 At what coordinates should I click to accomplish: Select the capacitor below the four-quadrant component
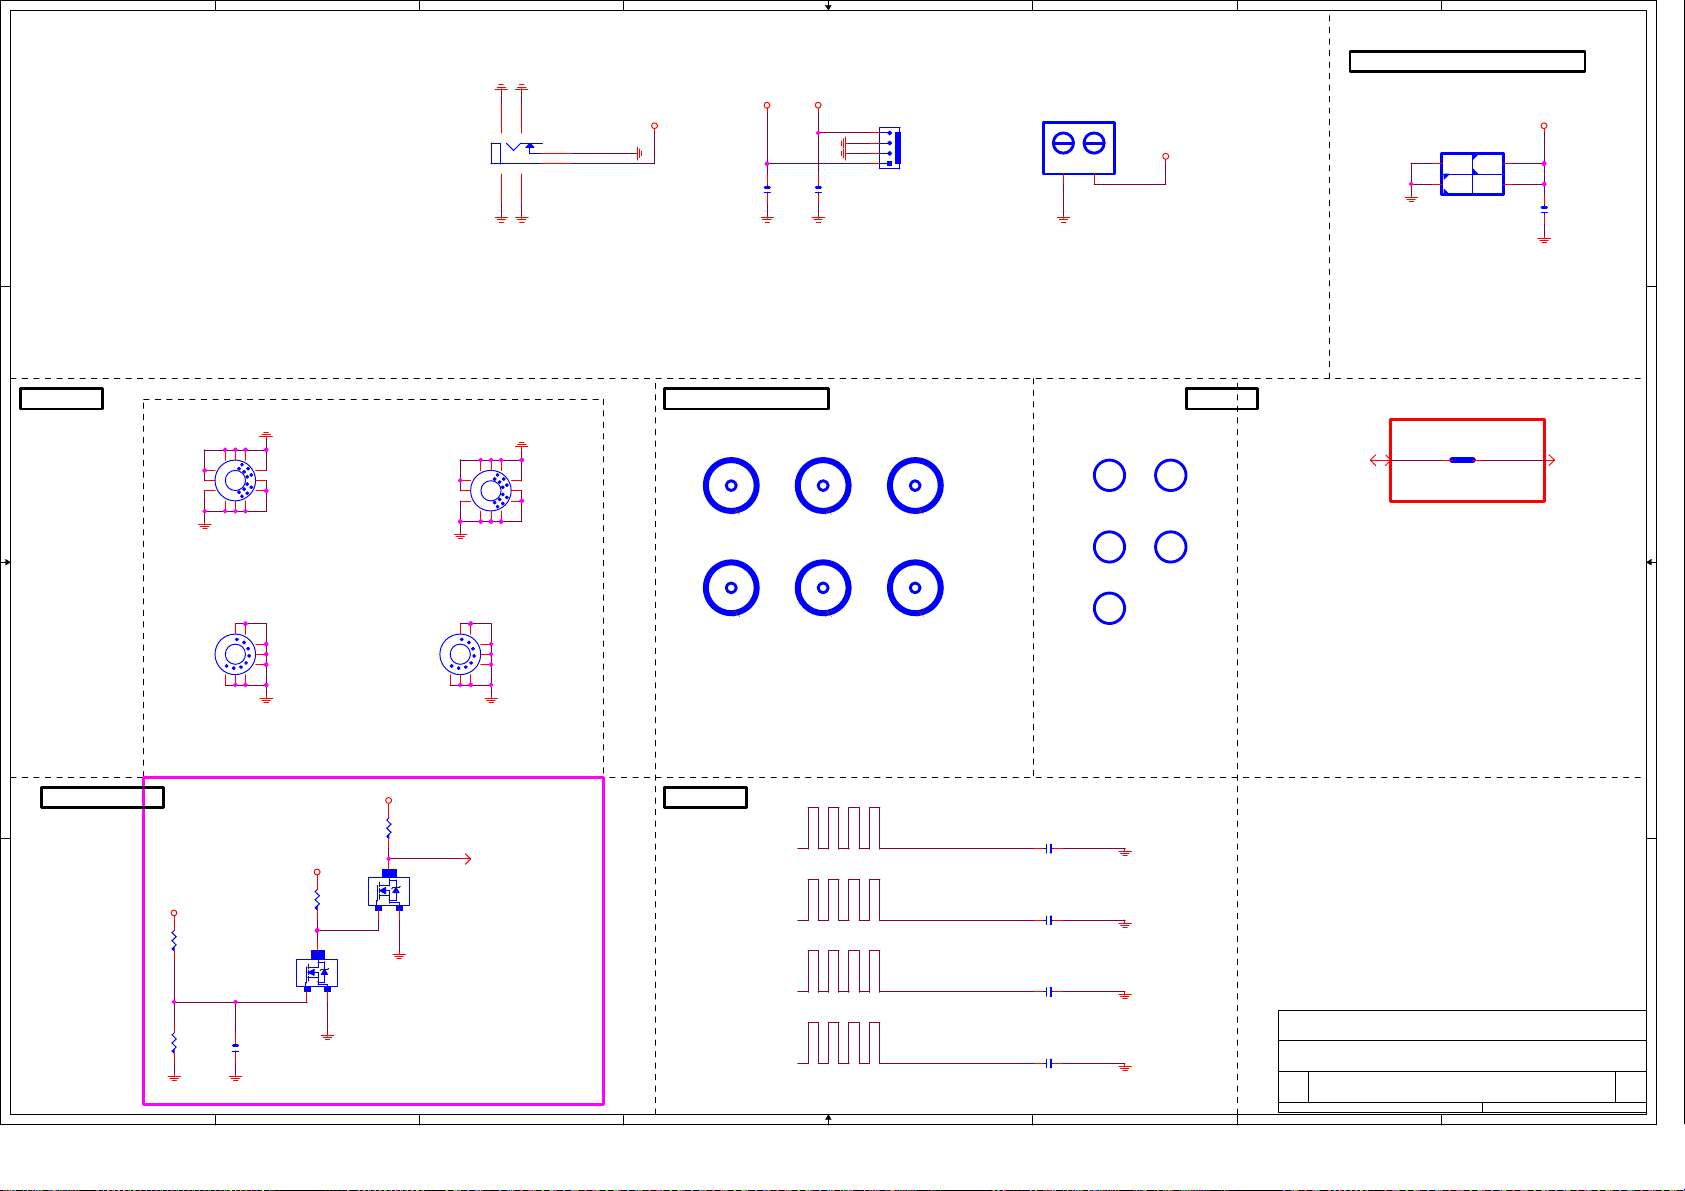[1544, 209]
